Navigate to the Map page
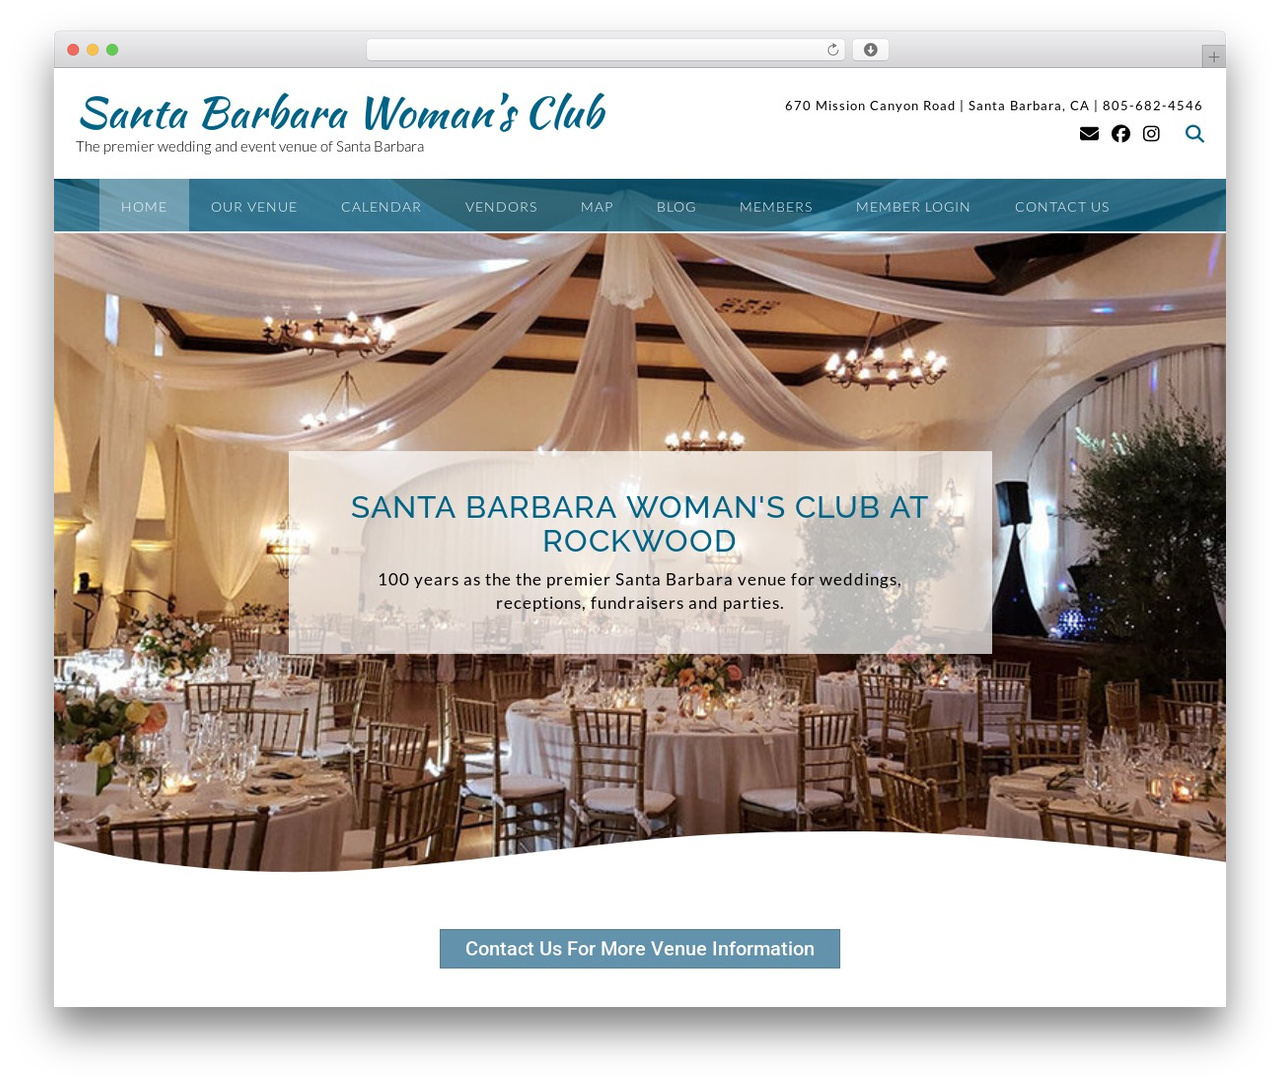Viewport: 1280px width, 1084px height. (x=597, y=207)
